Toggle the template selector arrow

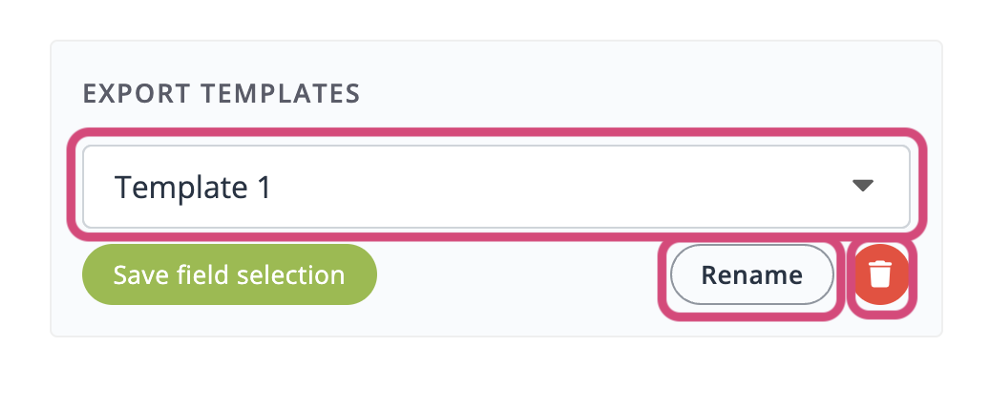[862, 186]
